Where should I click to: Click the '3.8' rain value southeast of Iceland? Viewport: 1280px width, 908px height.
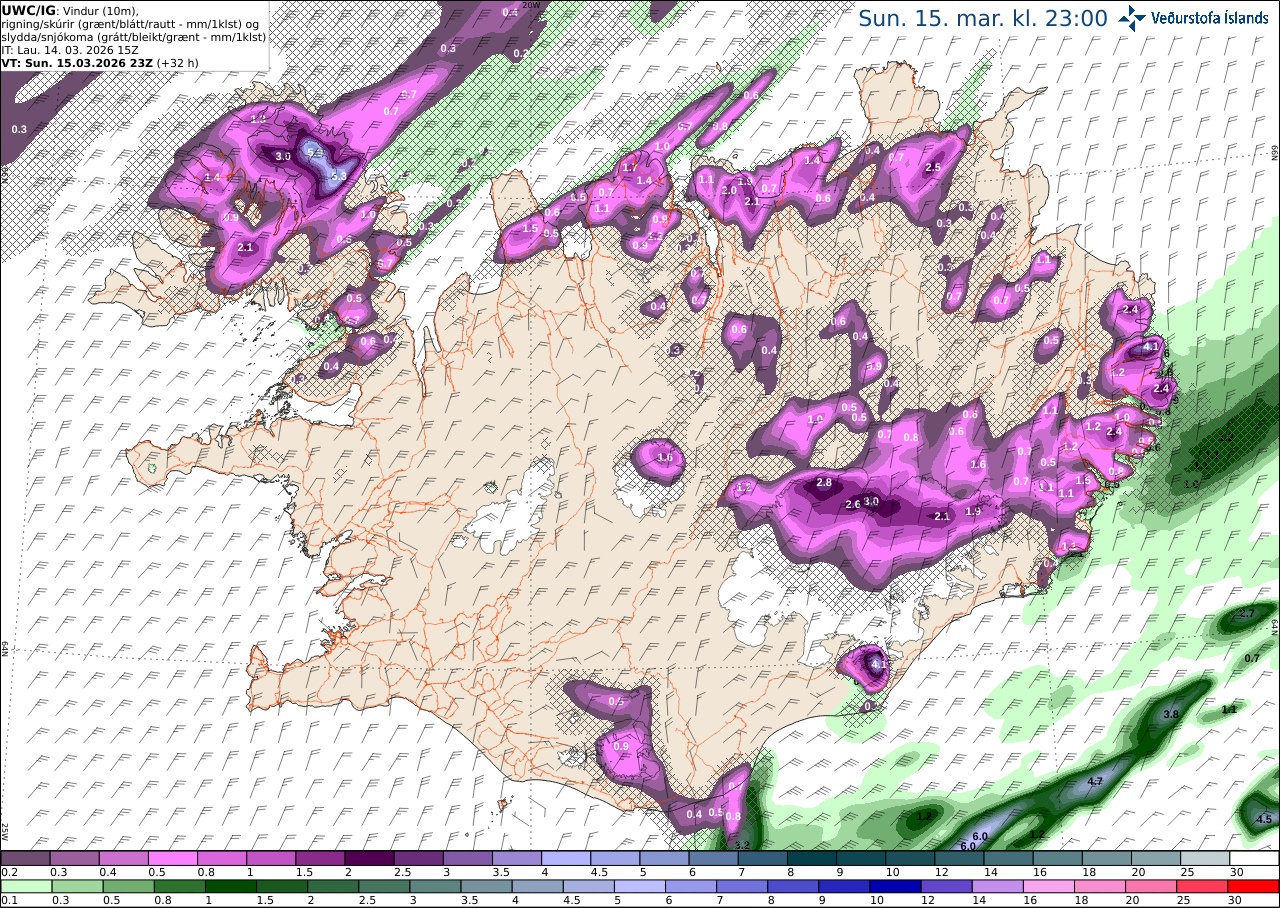click(x=1172, y=714)
